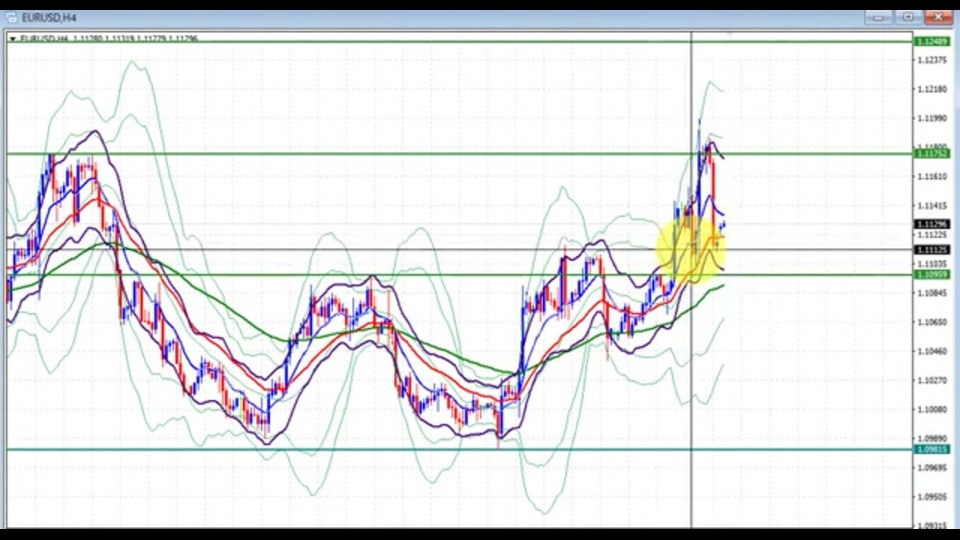This screenshot has width=960, height=540.
Task: Click the 1.12375 price scale label
Action: tap(932, 60)
